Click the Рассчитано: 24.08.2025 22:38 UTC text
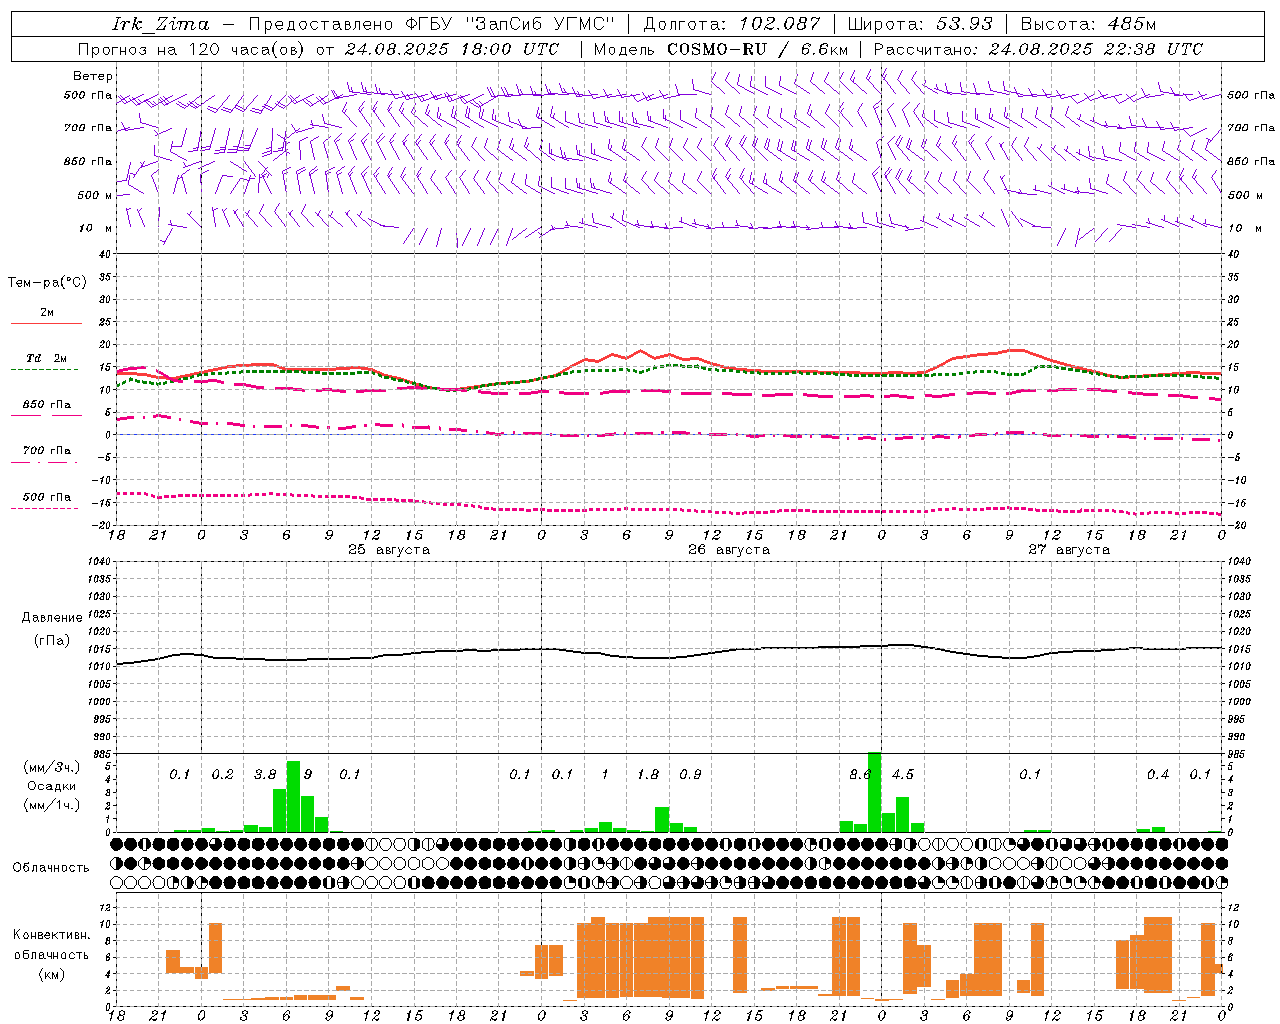The width and height of the screenshot is (1280, 1024). 1039,49
